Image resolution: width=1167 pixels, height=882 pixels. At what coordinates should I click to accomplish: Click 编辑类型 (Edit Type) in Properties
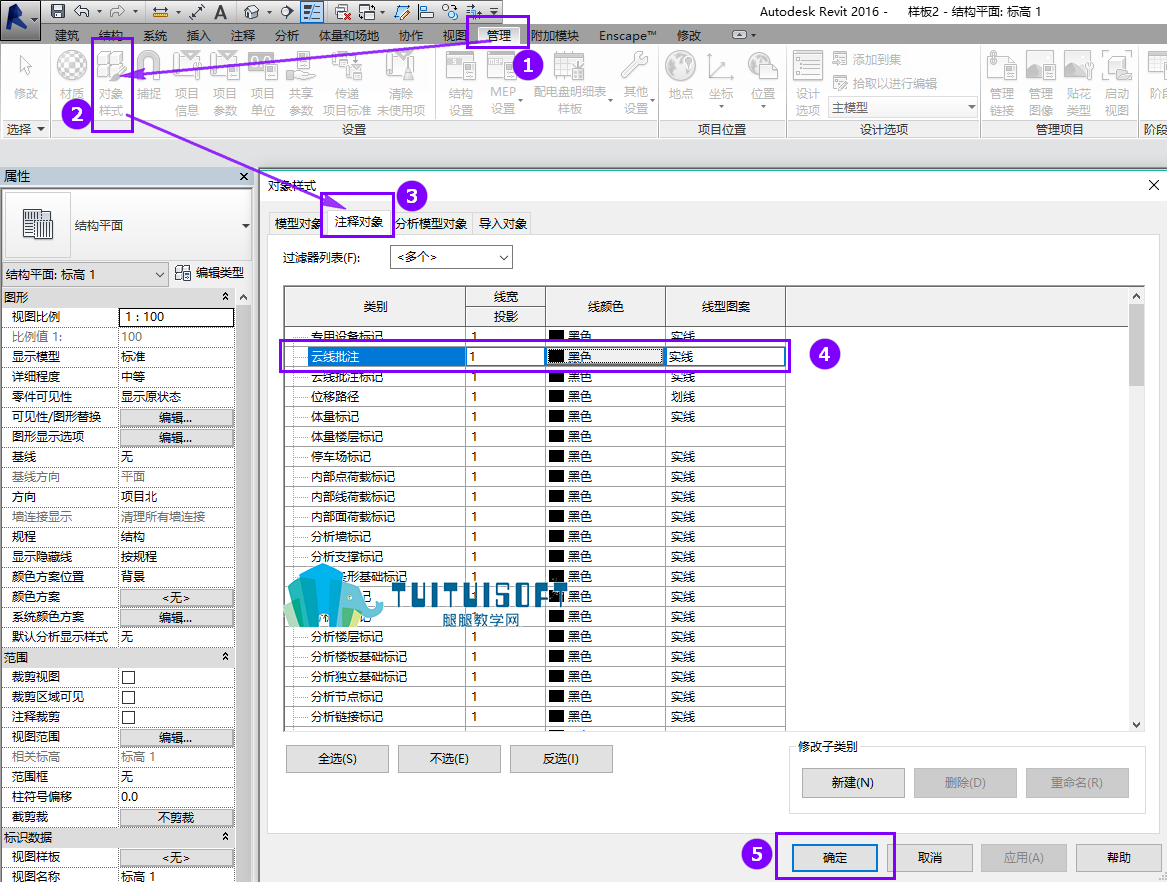pyautogui.click(x=209, y=273)
